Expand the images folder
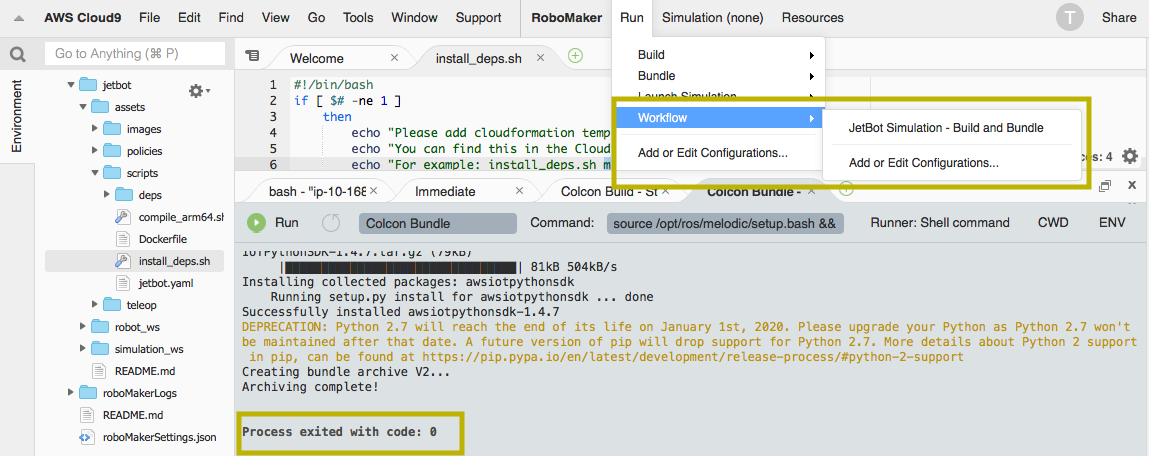The width and height of the screenshot is (1149, 456). coord(95,129)
